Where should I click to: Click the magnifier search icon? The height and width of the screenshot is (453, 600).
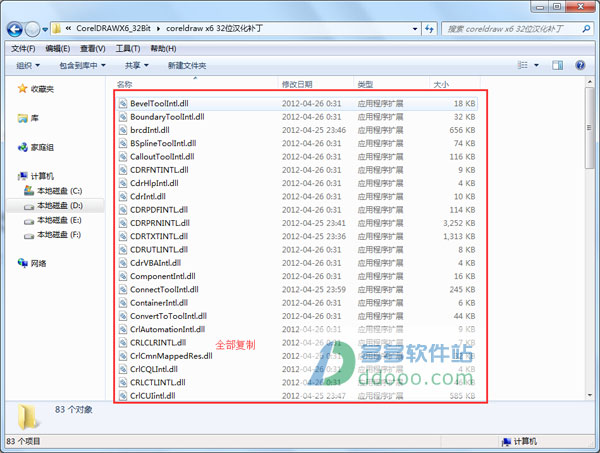pyautogui.click(x=586, y=29)
